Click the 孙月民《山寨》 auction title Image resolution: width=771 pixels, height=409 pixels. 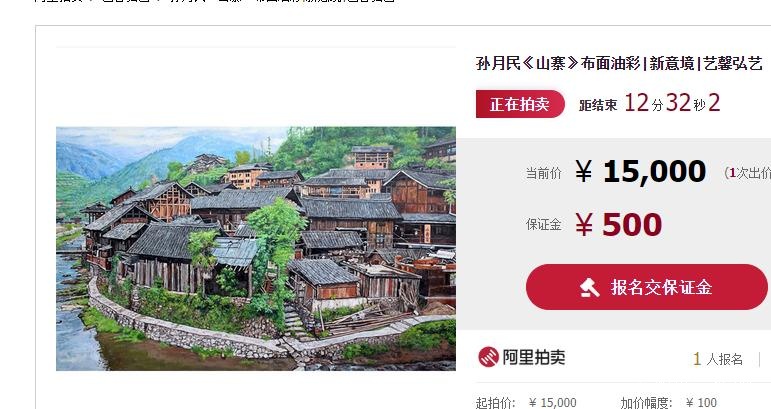526,63
